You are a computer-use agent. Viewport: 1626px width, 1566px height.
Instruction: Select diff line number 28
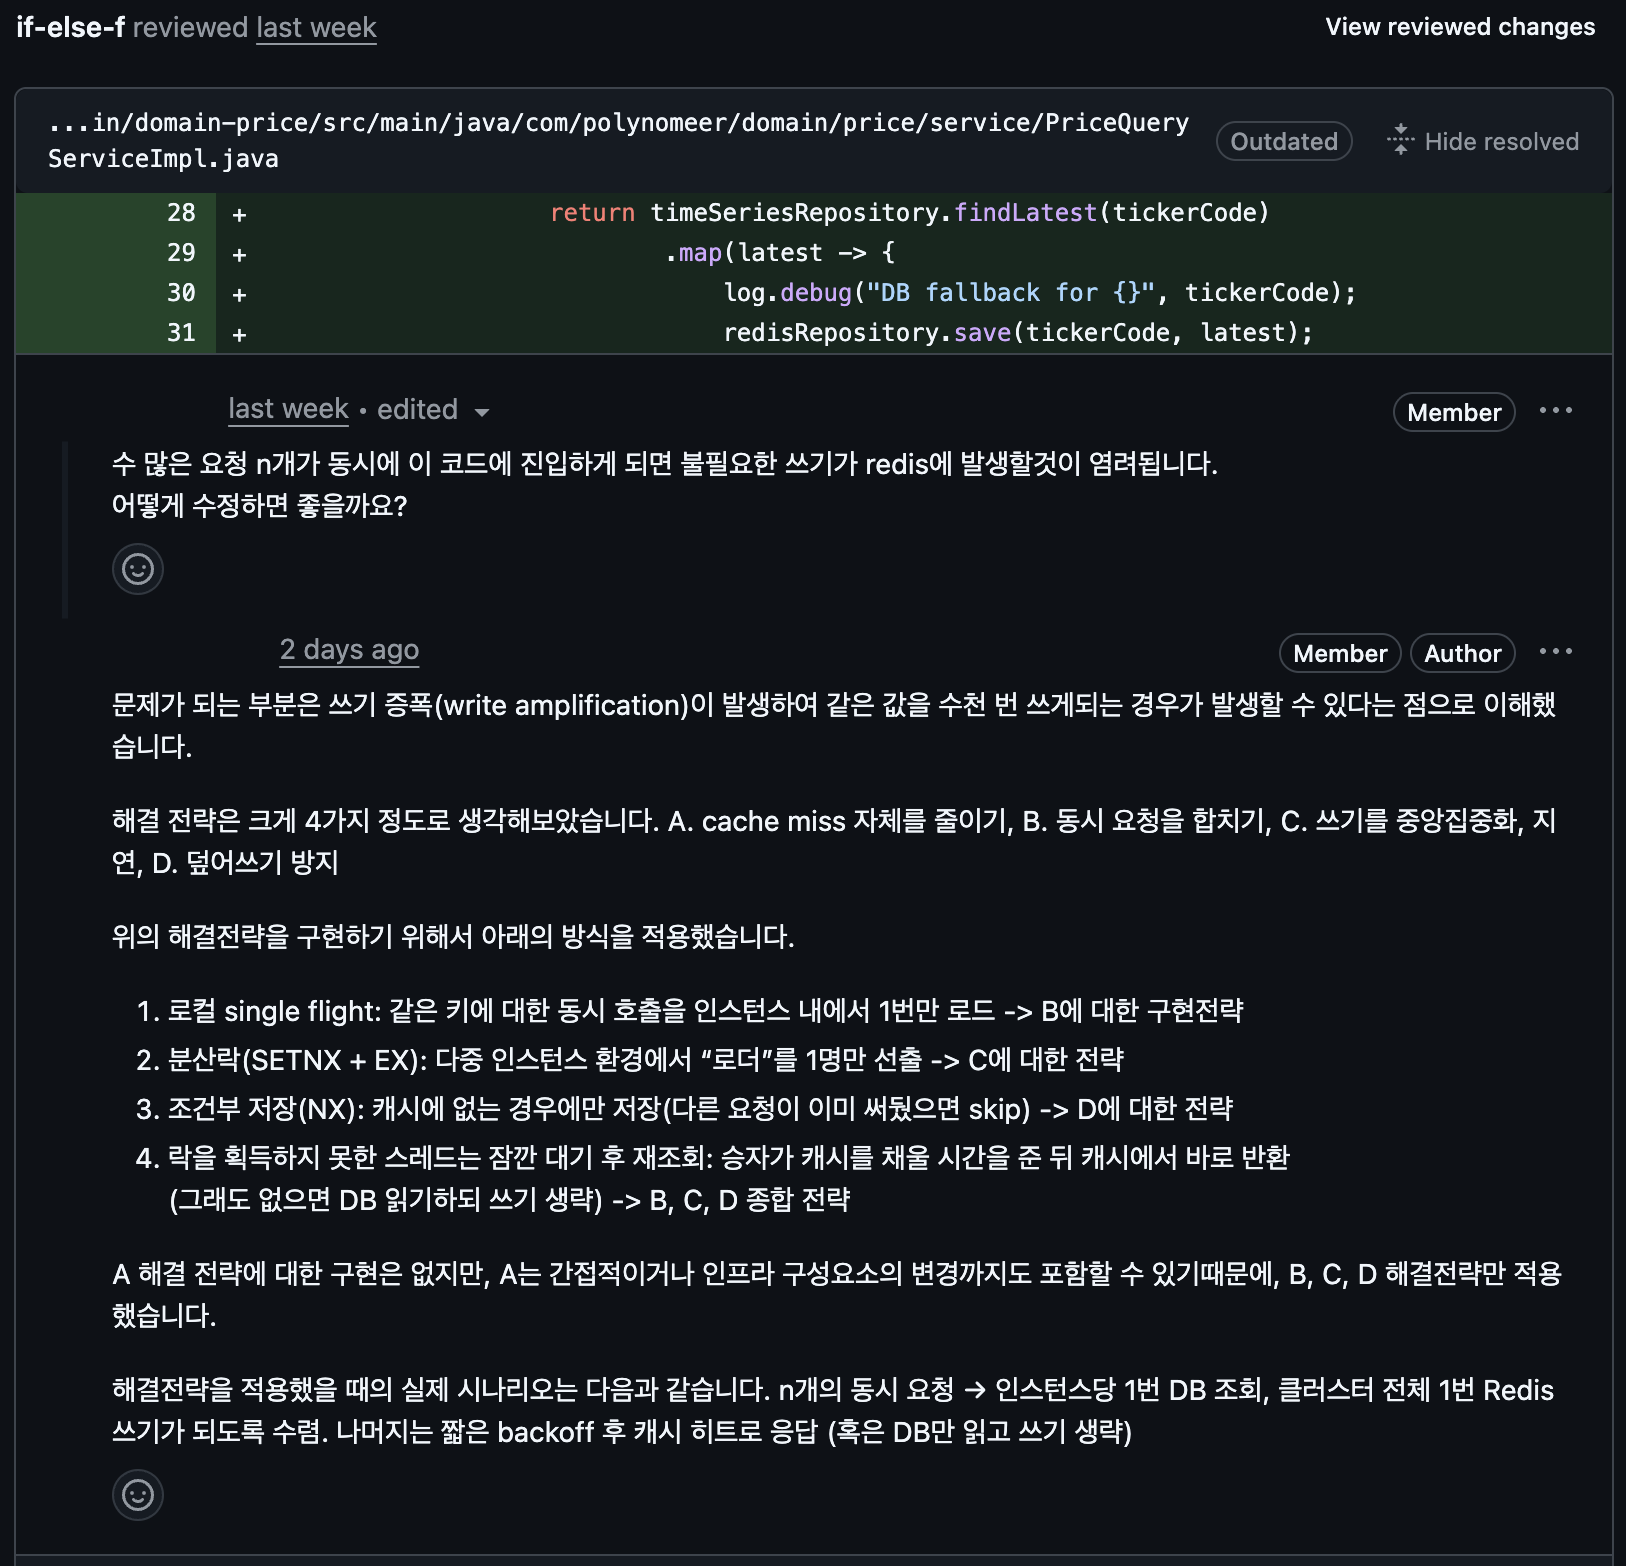181,213
